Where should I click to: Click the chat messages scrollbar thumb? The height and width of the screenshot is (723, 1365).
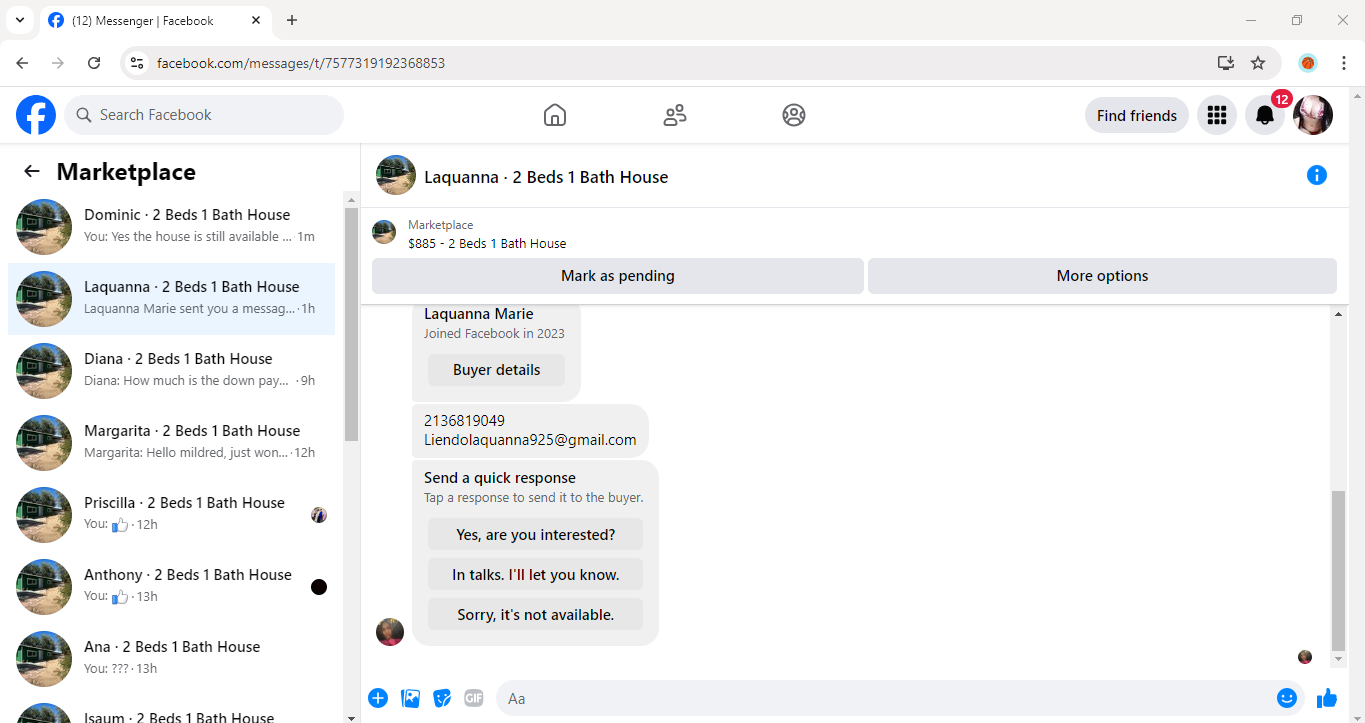coord(1339,570)
